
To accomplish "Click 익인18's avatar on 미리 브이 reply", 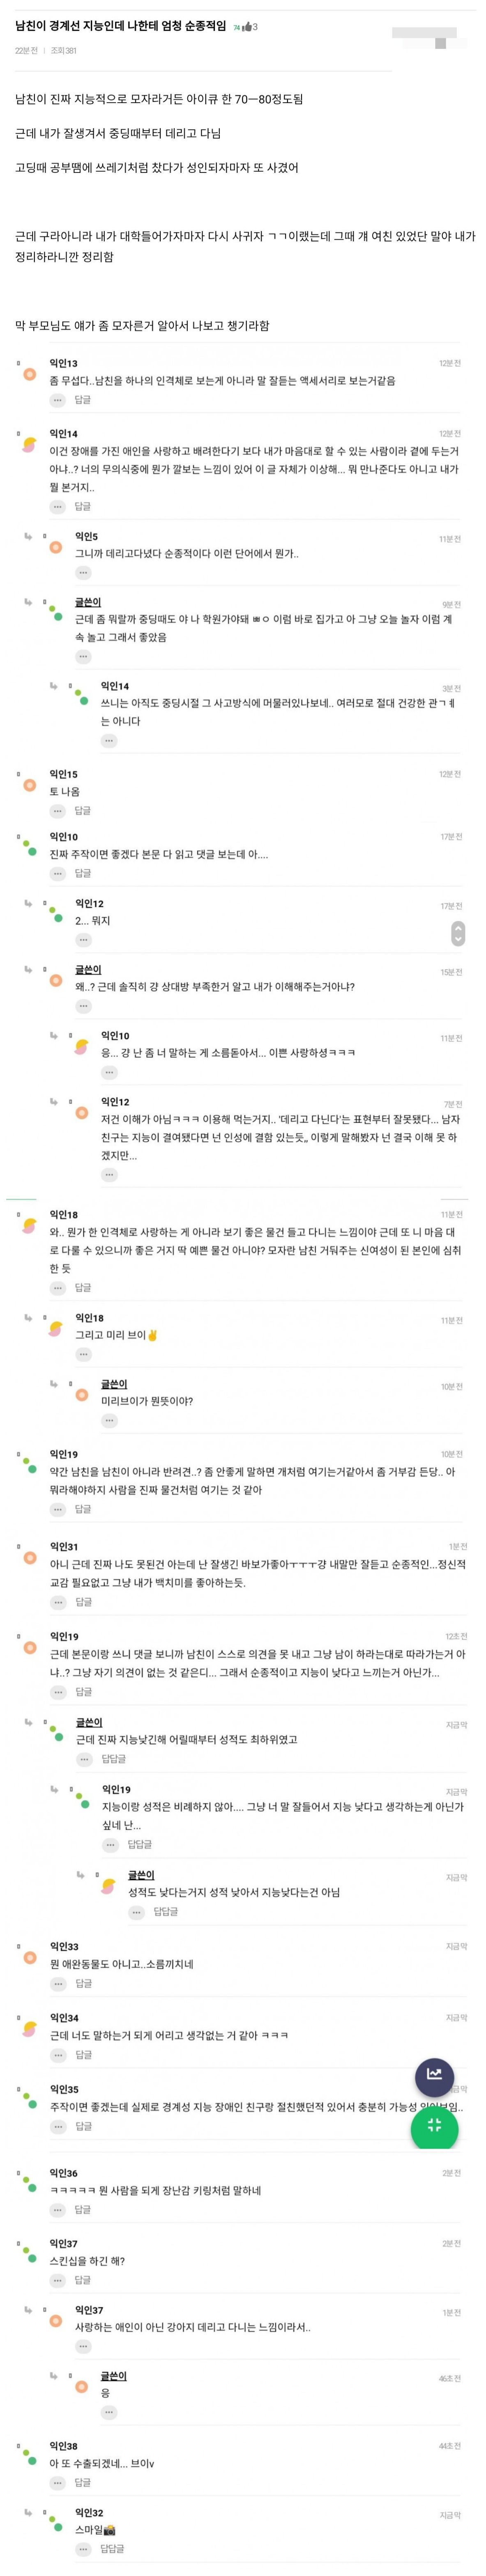I will coord(56,1328).
